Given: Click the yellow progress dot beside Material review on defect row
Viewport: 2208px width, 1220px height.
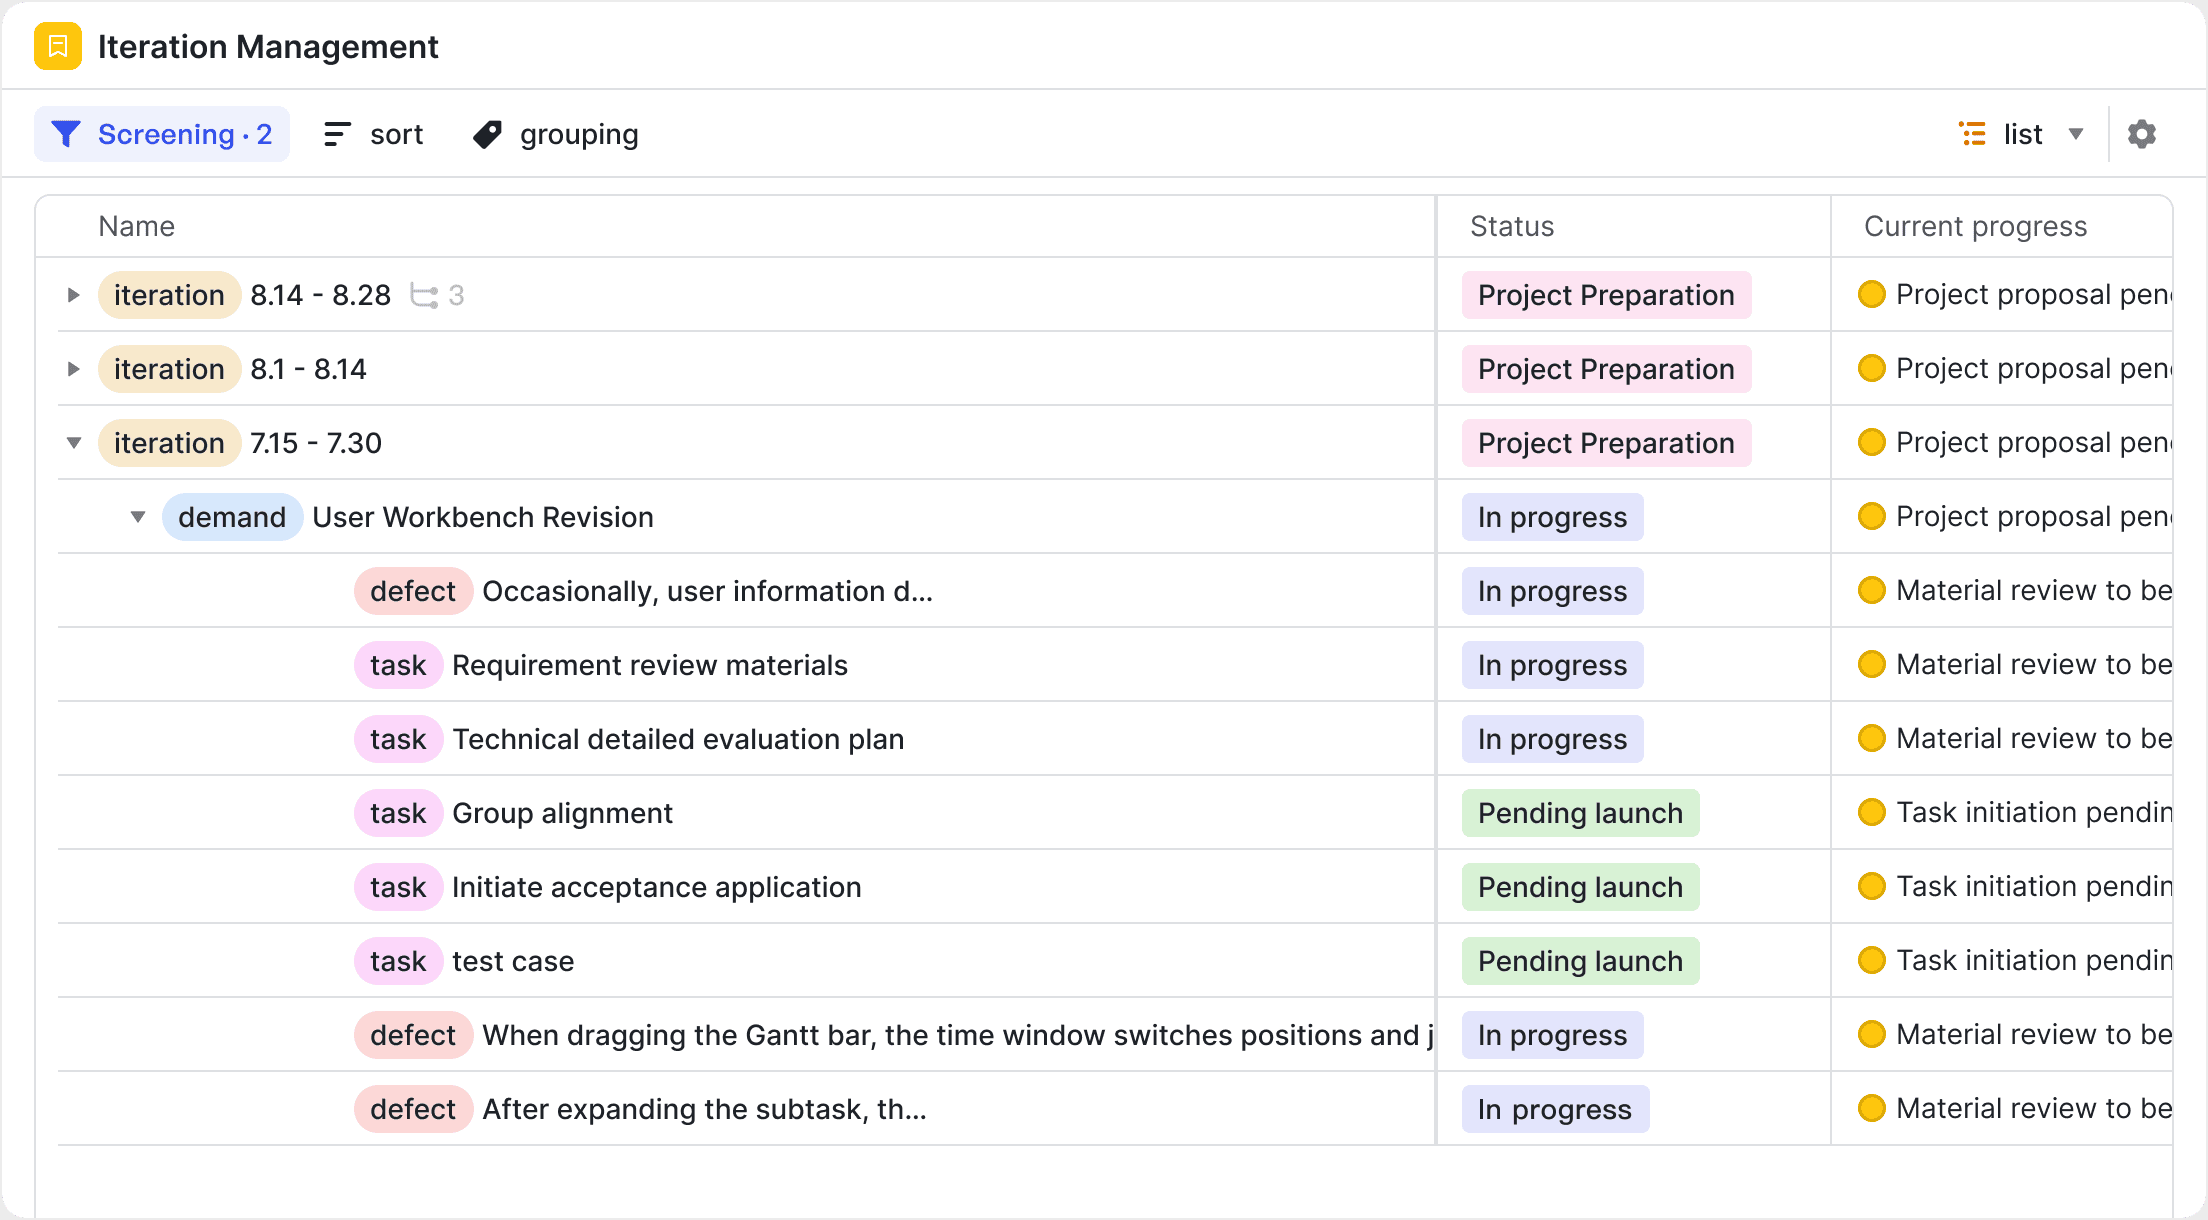Looking at the screenshot, I should coord(1871,590).
